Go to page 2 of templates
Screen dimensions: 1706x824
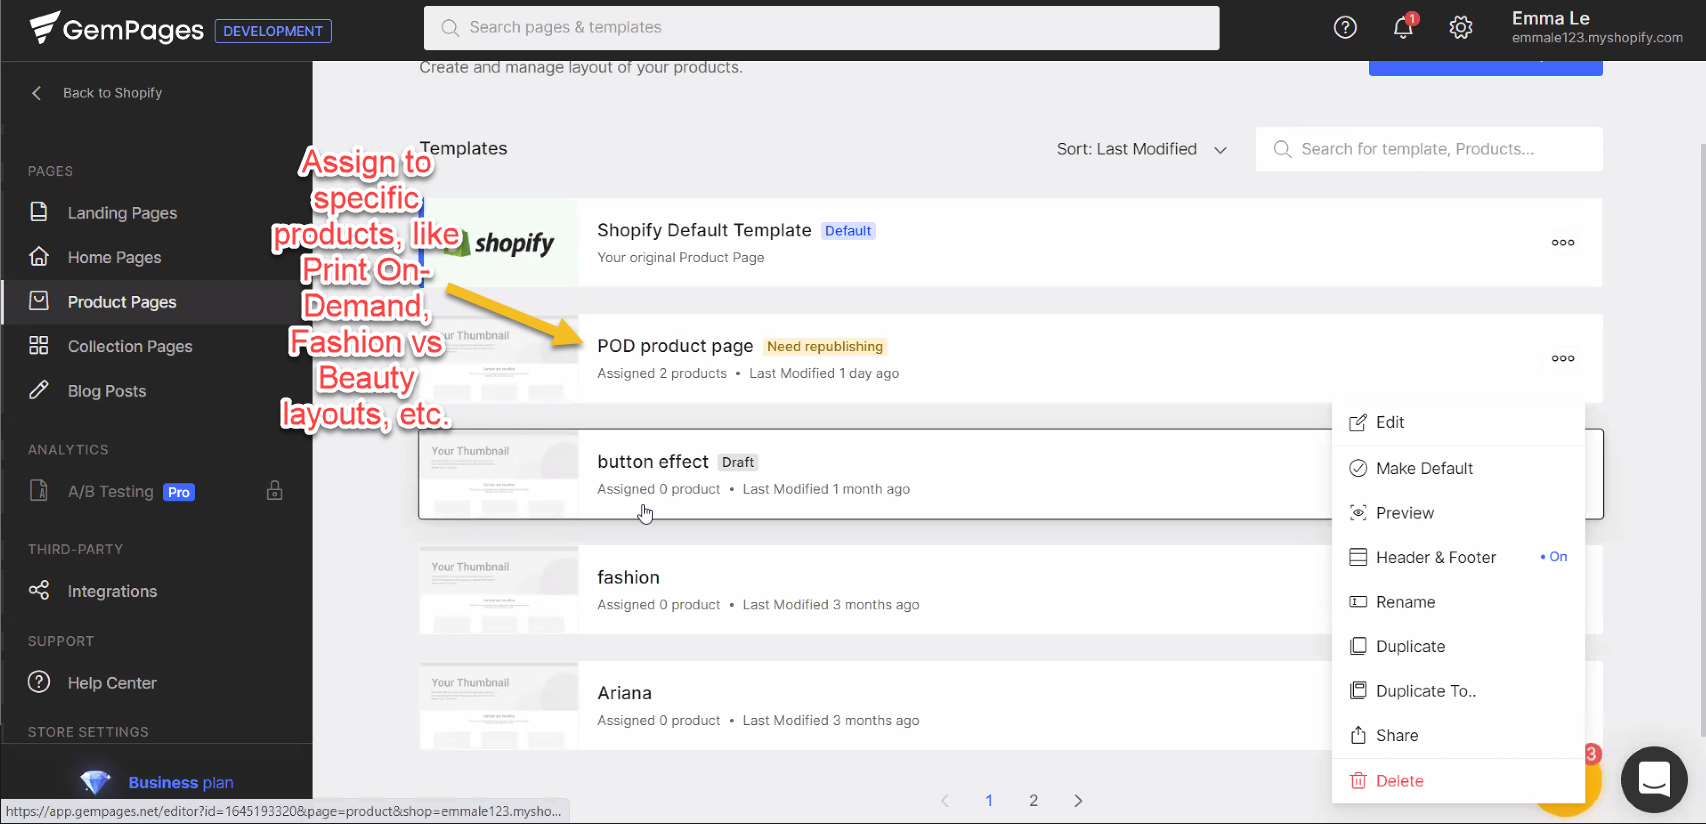[x=1034, y=801]
